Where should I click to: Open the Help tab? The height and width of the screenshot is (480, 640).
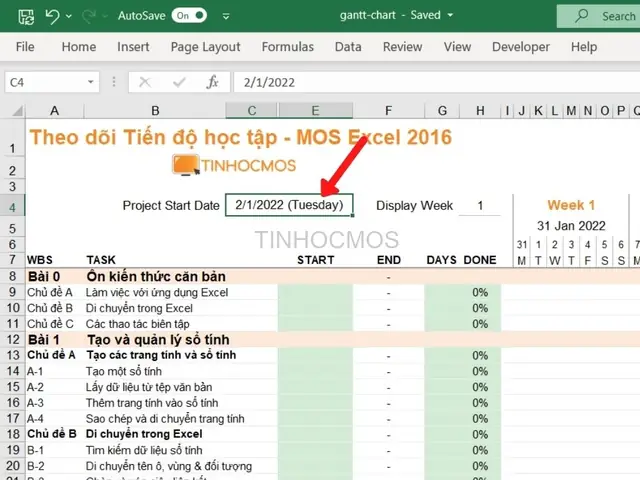pyautogui.click(x=584, y=47)
